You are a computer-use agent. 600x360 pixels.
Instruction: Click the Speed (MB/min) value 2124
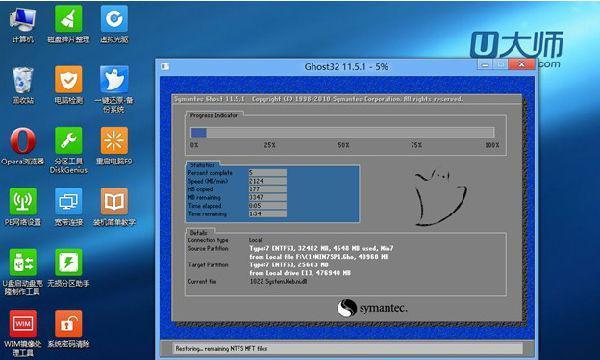(x=267, y=181)
